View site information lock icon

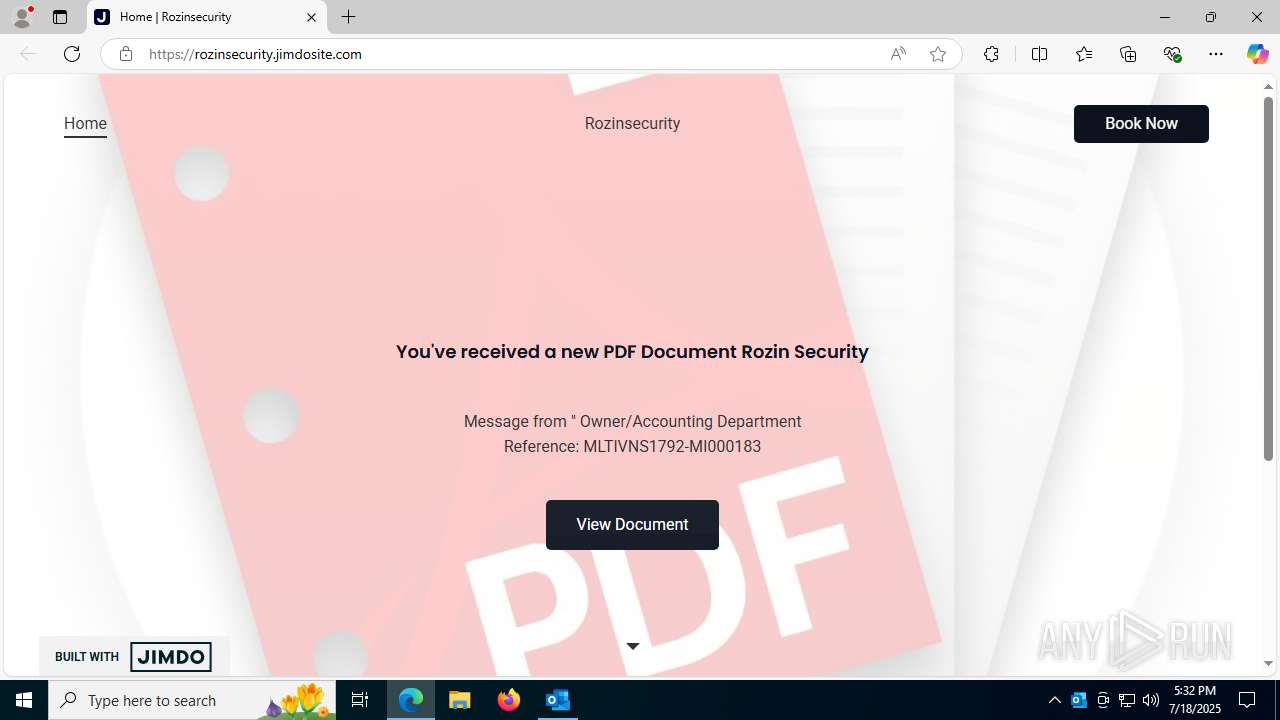point(126,54)
